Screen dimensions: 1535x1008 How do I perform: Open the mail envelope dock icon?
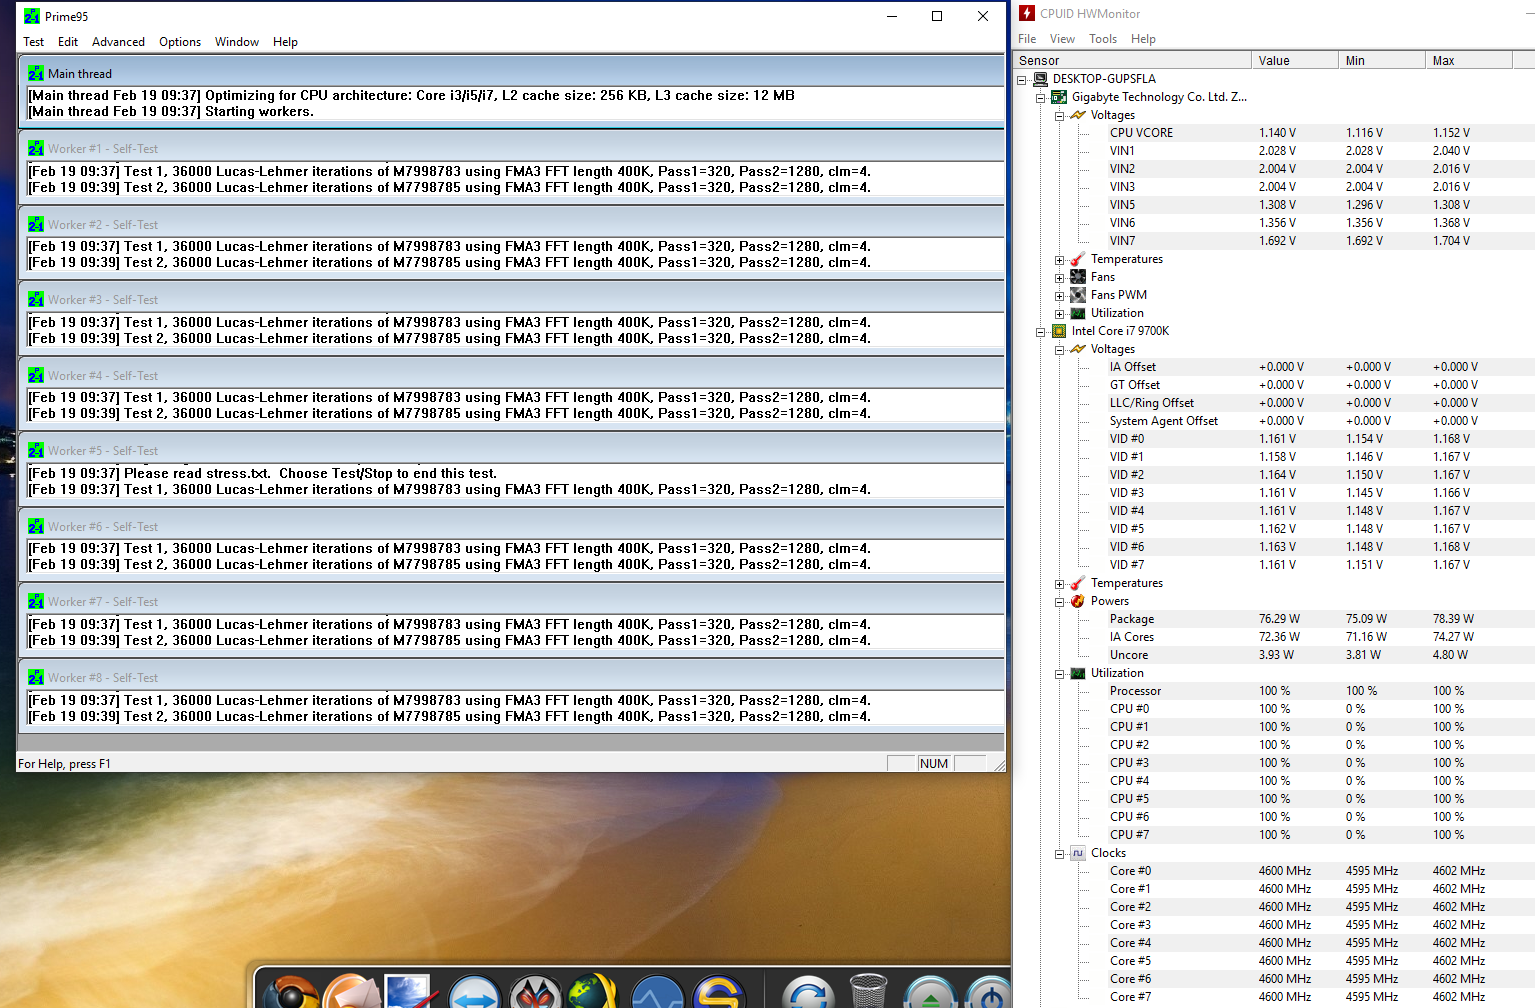click(352, 991)
